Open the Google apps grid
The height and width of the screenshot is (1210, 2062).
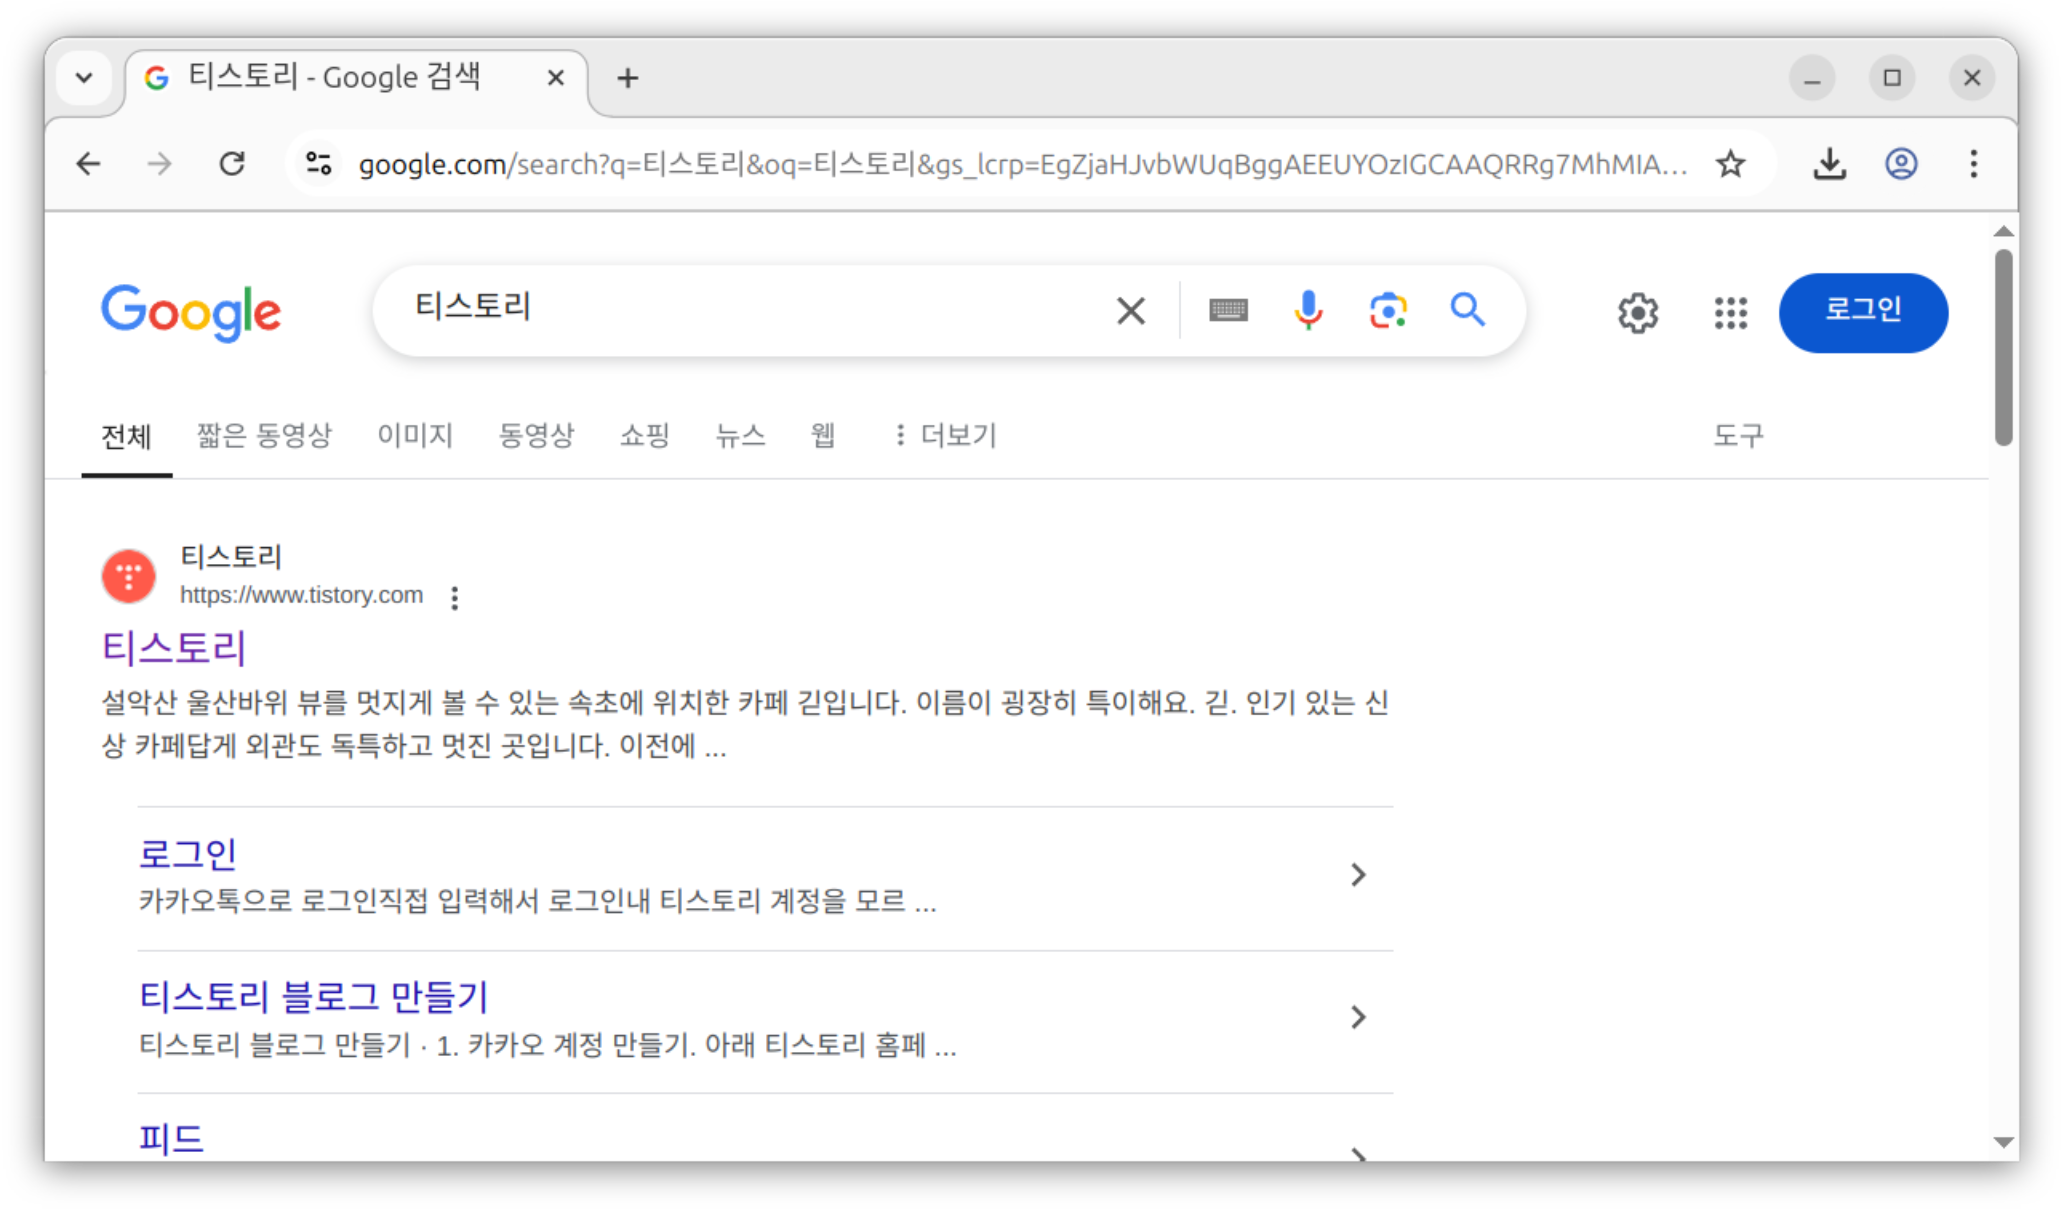click(1729, 313)
